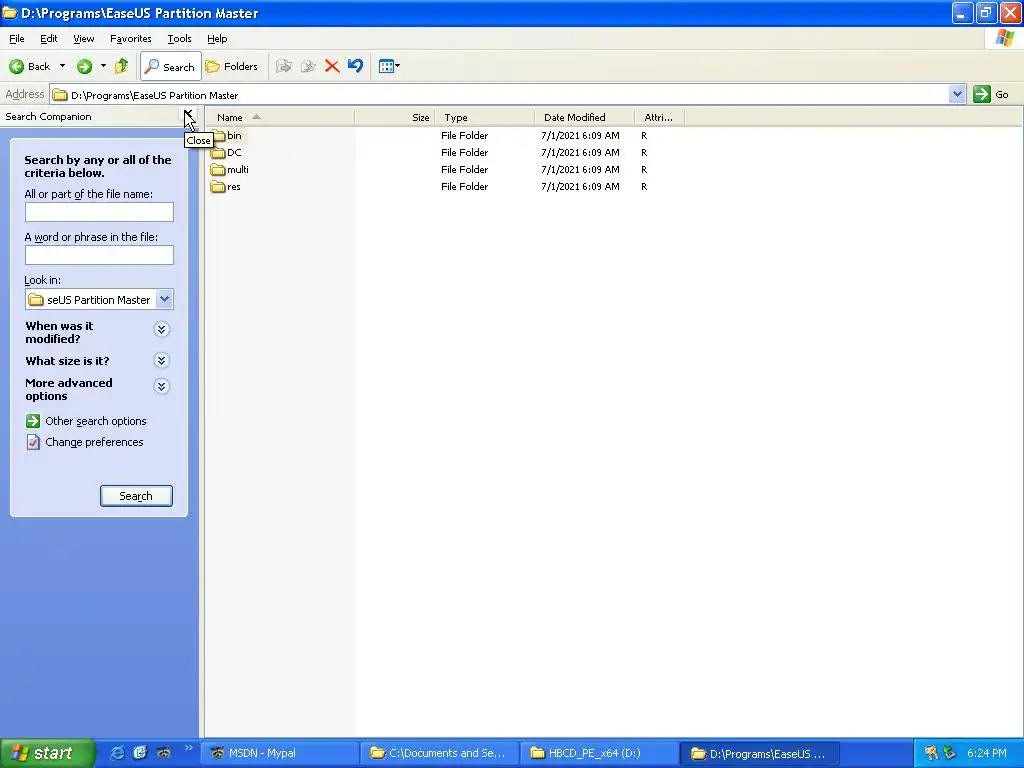Viewport: 1024px width, 768px height.
Task: Toggle the Search toolbar button
Action: [170, 67]
